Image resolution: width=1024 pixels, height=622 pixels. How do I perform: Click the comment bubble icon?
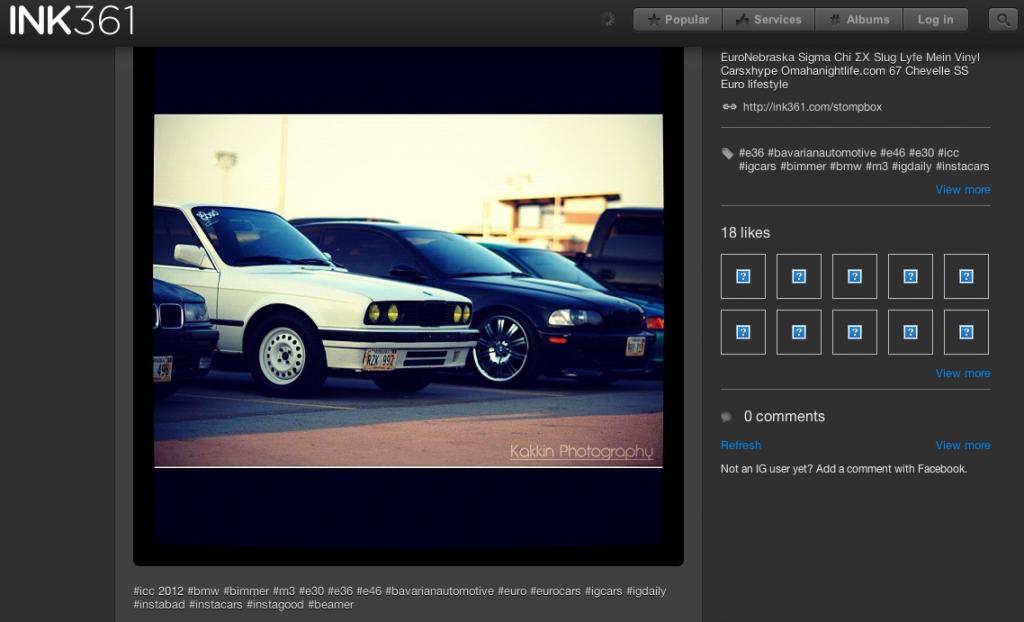pyautogui.click(x=727, y=417)
